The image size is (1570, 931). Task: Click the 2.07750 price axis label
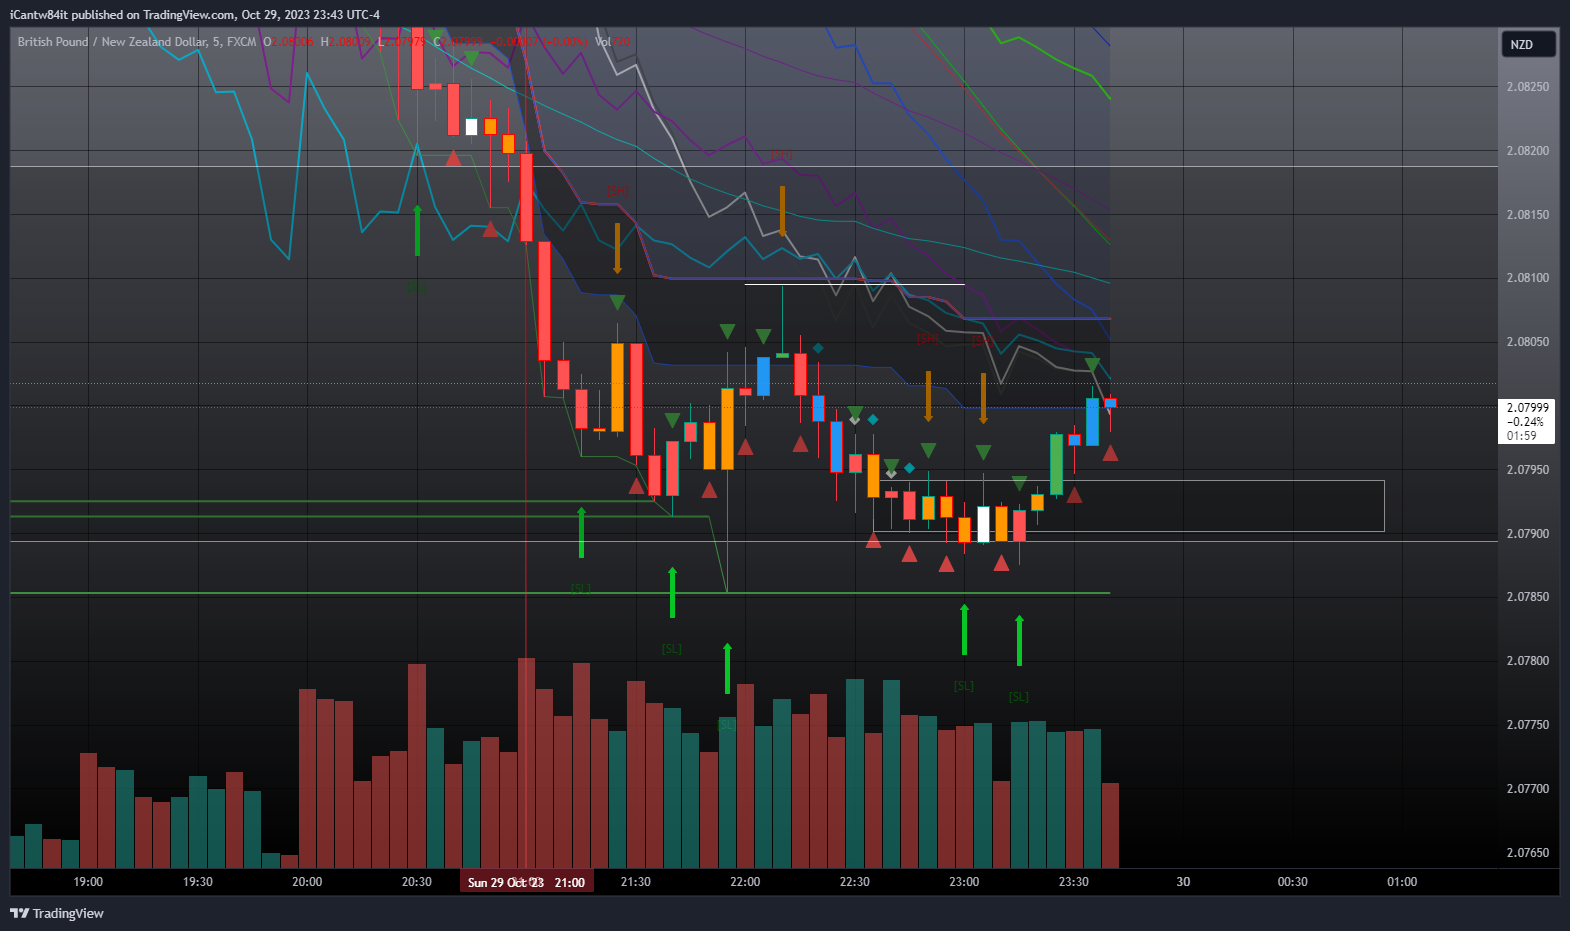pos(1527,725)
